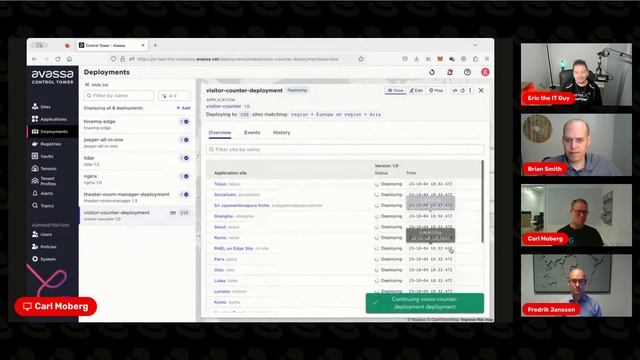Viewport: 640px width, 360px height.
Task: Click the refresh icon in the Avassa header
Action: pos(432,72)
